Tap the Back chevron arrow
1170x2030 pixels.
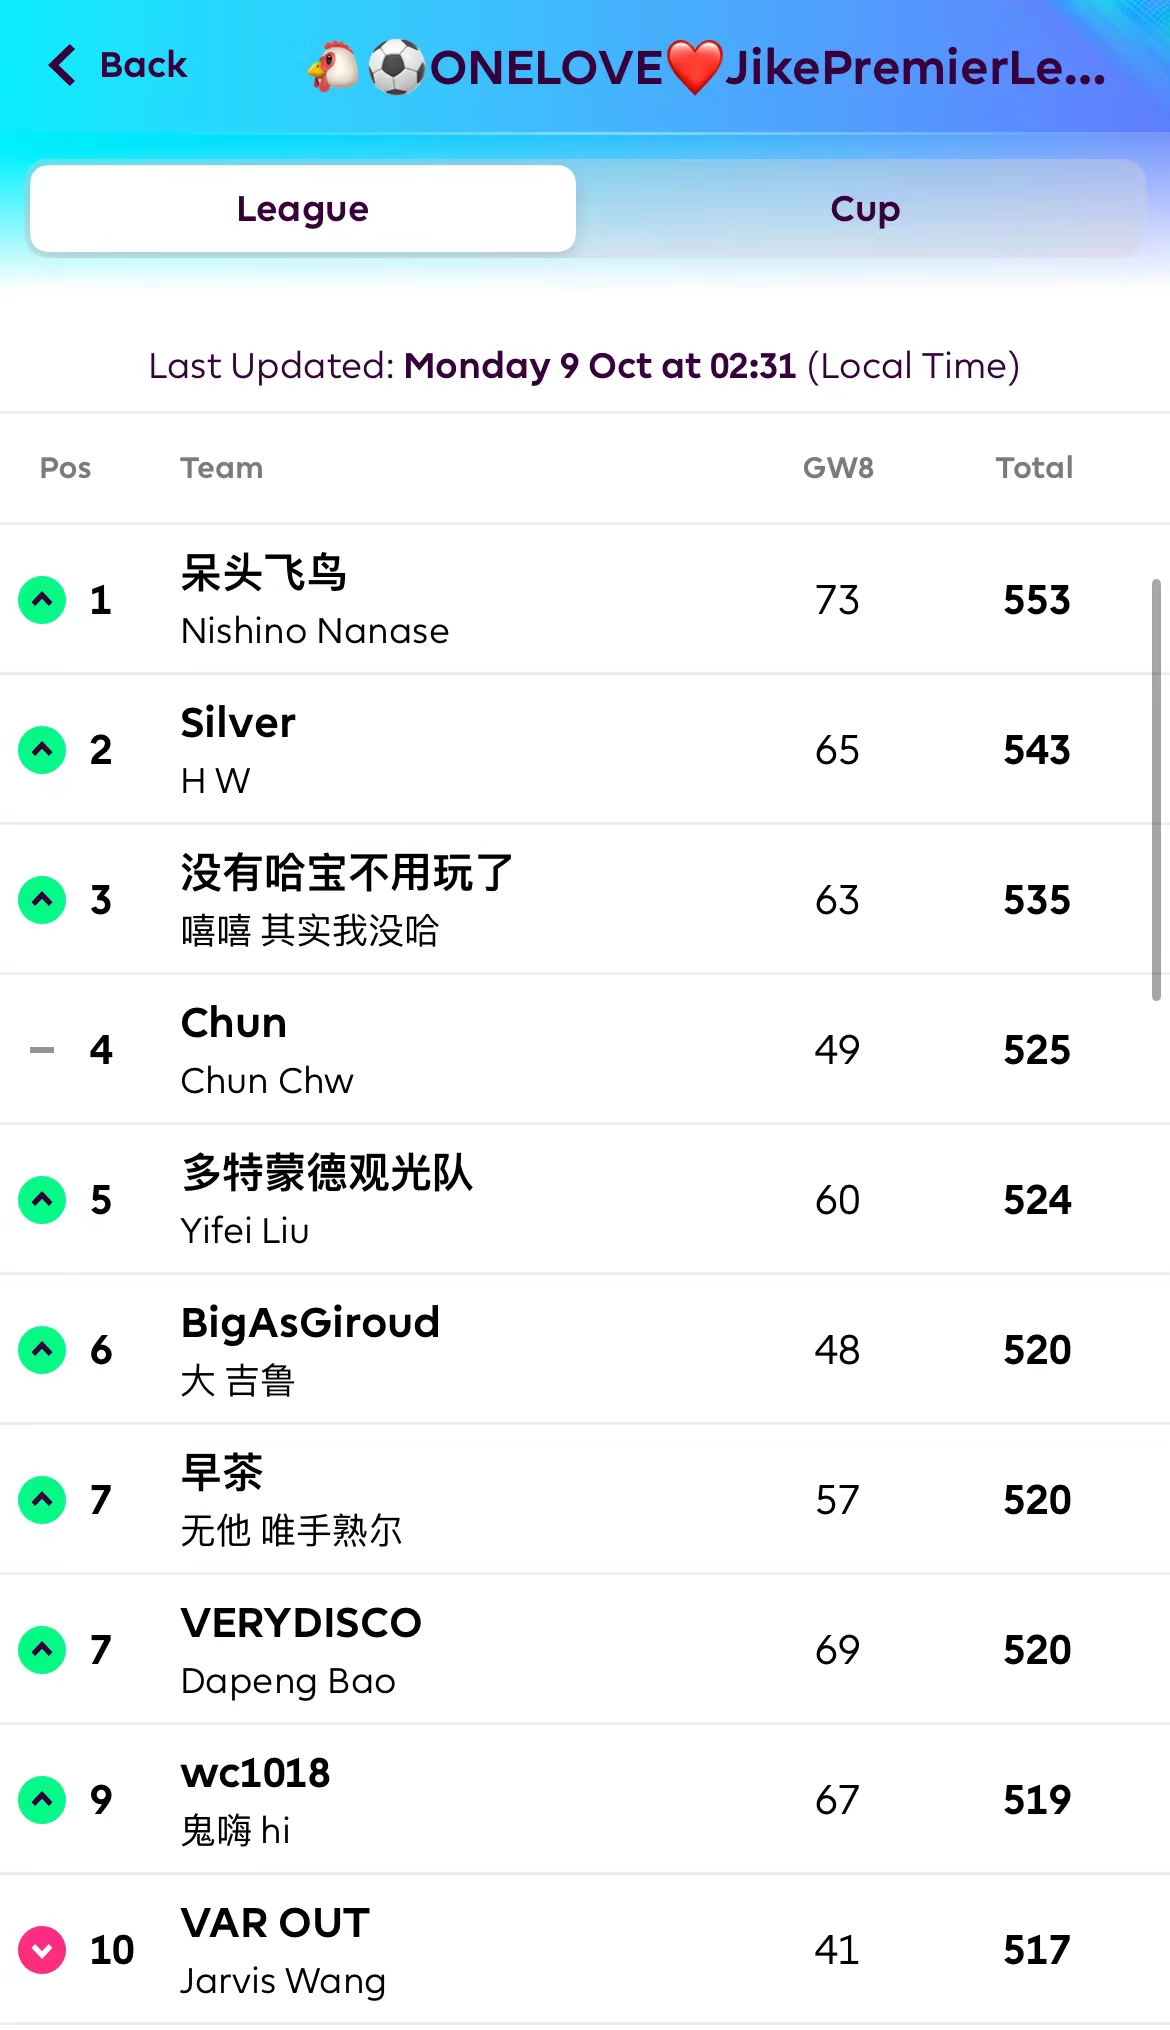coord(62,65)
